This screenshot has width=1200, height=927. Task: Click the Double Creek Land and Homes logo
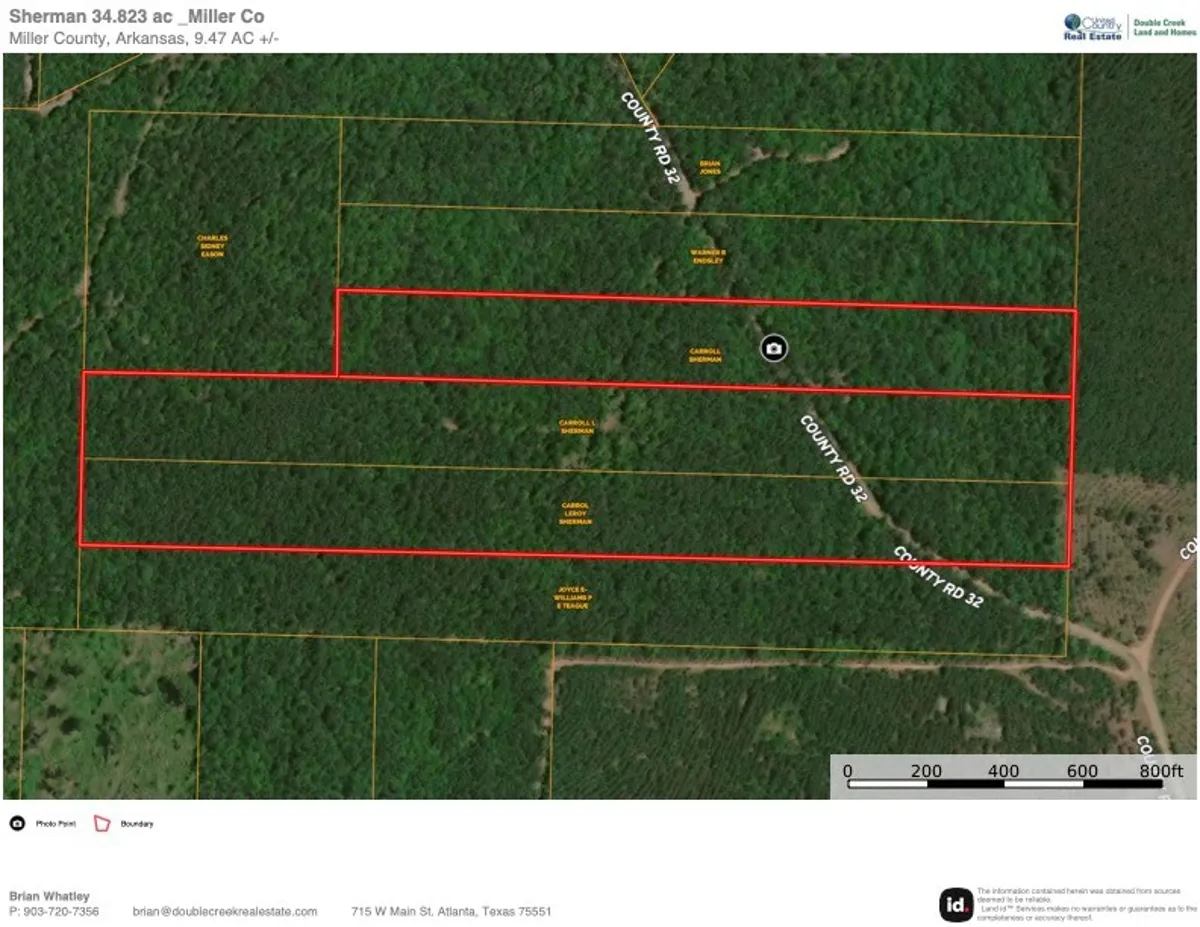(x=1163, y=27)
